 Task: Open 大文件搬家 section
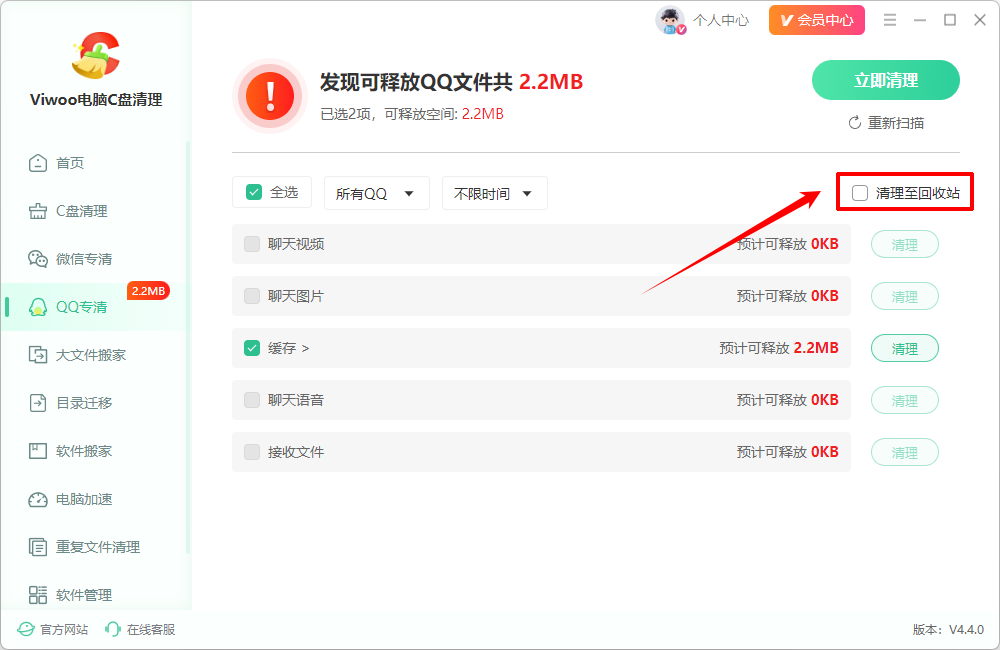pyautogui.click(x=91, y=355)
